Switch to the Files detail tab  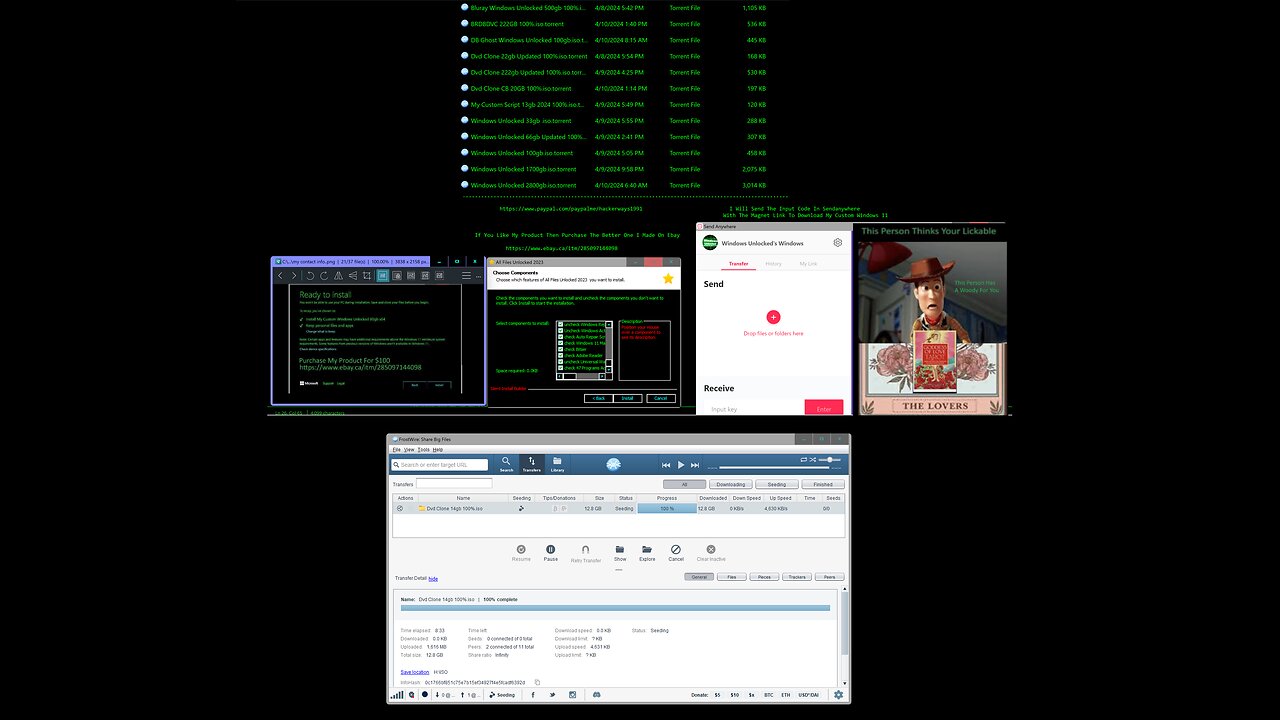pos(732,577)
